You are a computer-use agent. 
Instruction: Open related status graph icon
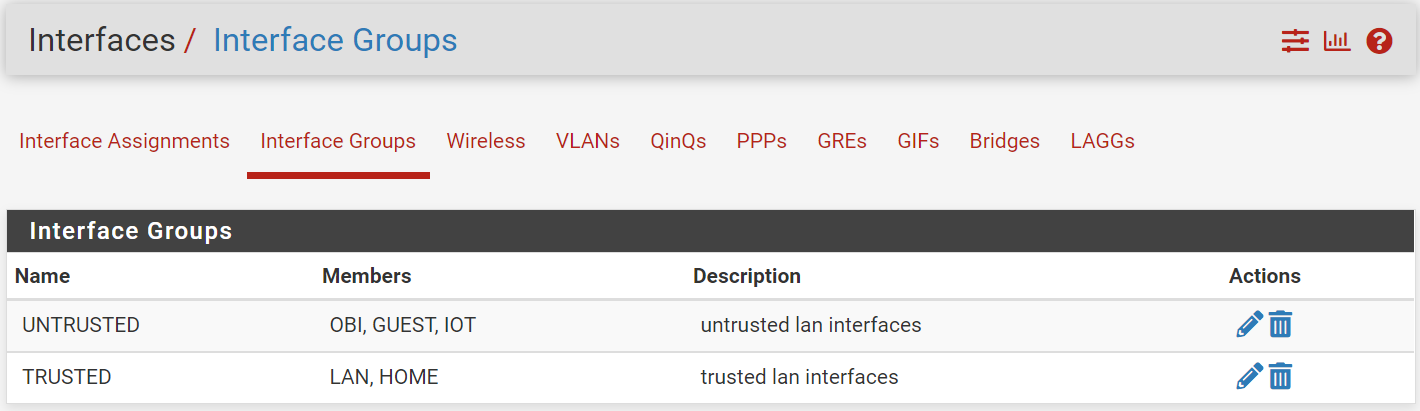(x=1337, y=41)
